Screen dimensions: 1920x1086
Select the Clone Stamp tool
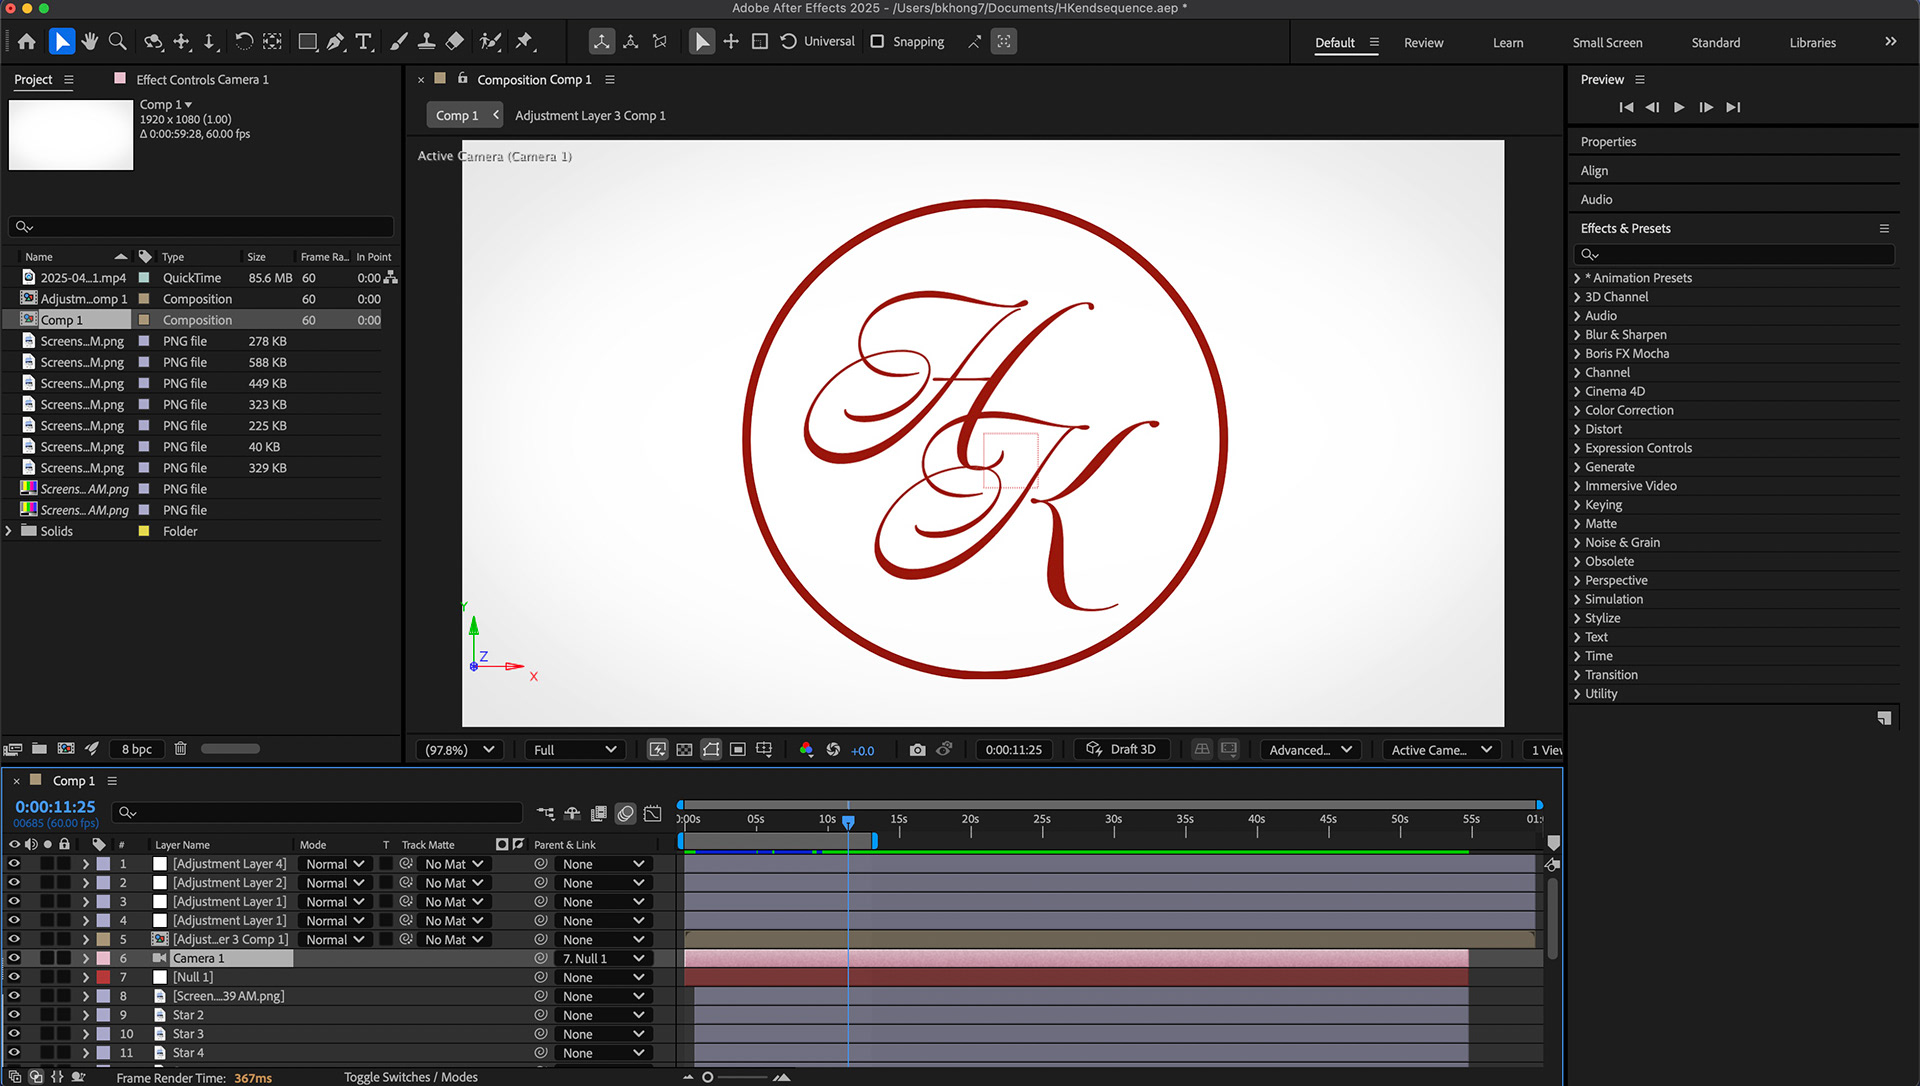pyautogui.click(x=427, y=41)
